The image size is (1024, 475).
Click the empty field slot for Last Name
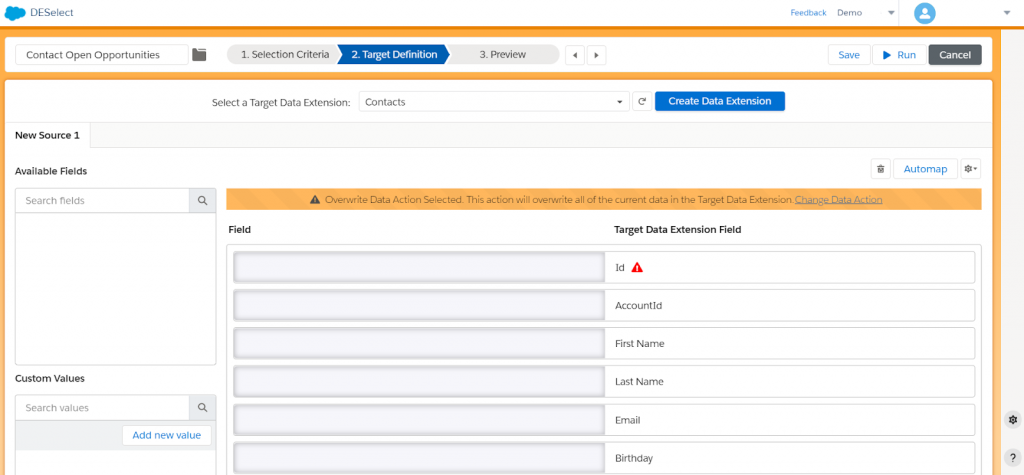click(419, 382)
